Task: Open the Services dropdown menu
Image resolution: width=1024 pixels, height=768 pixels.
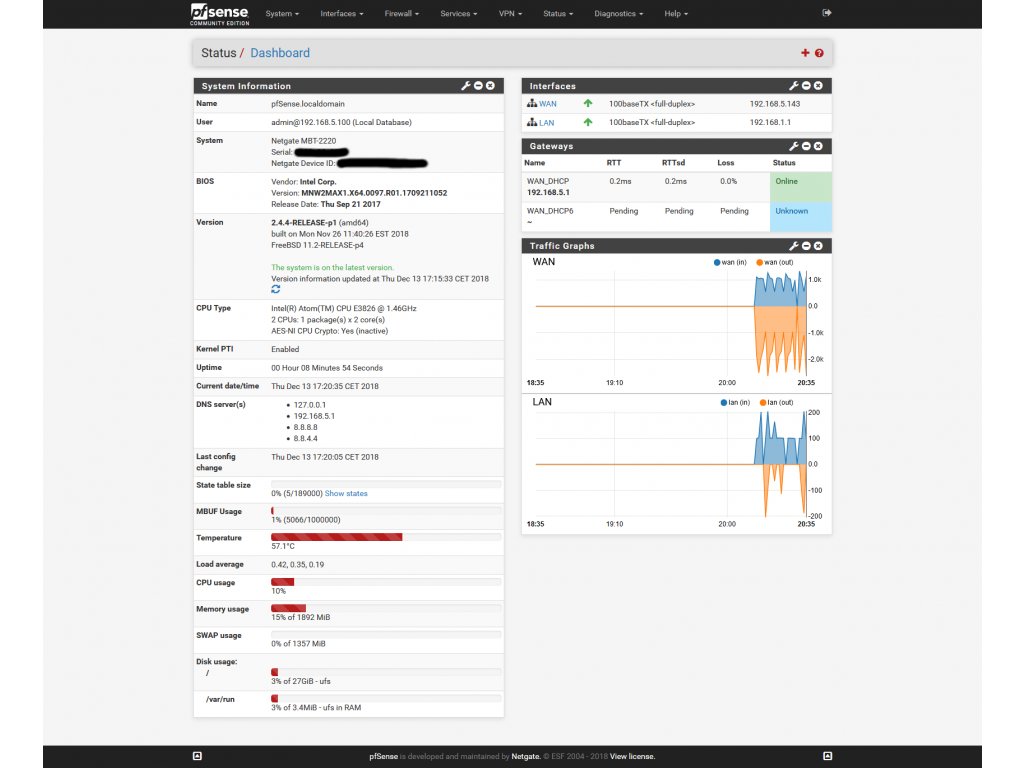Action: point(458,14)
